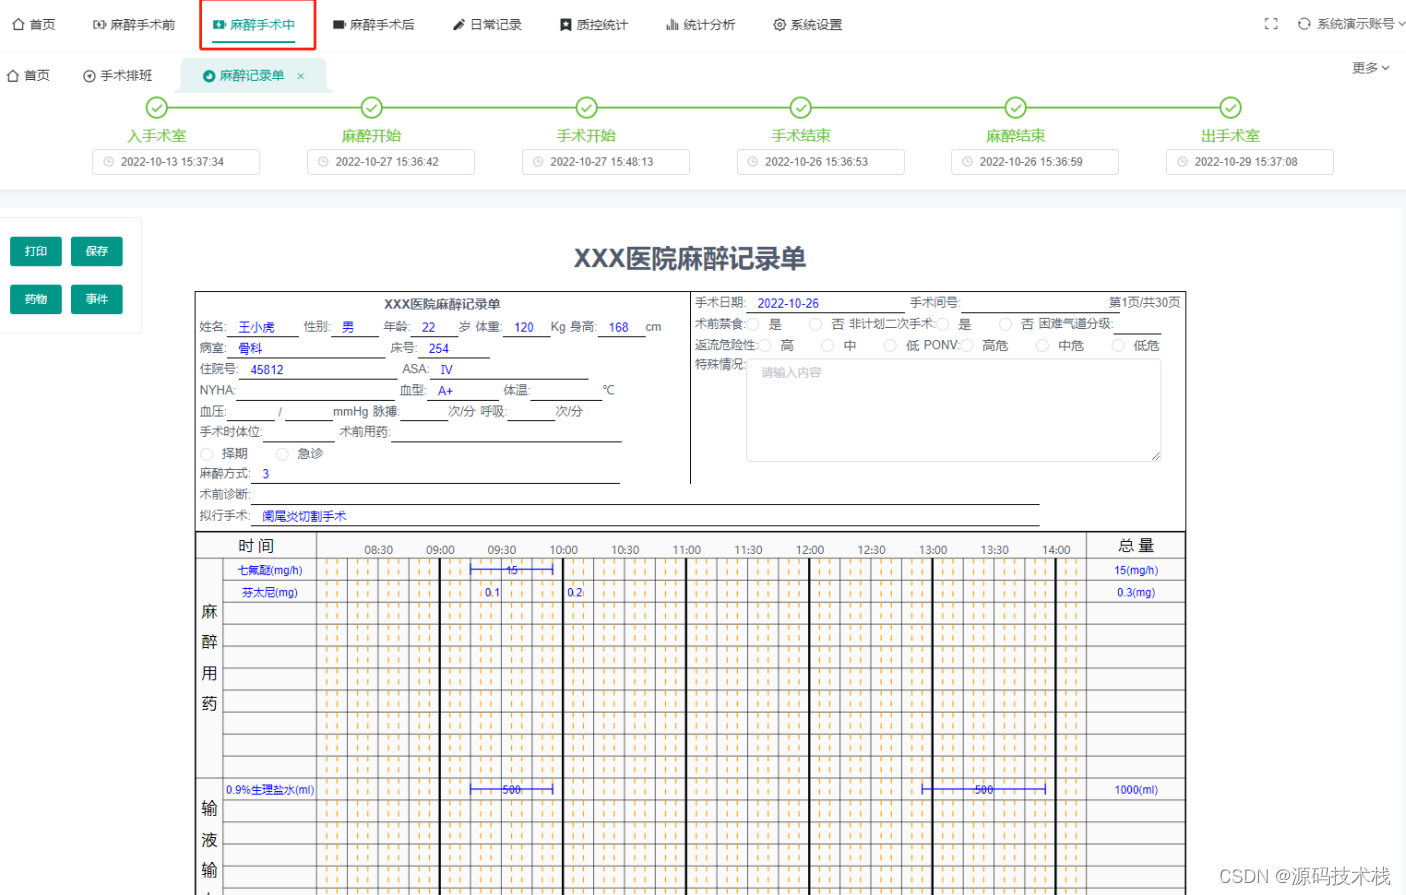Image resolution: width=1406 pixels, height=895 pixels.
Task: Open 入手术室 time field 2022-10-13 15:37:34
Action: coord(176,162)
